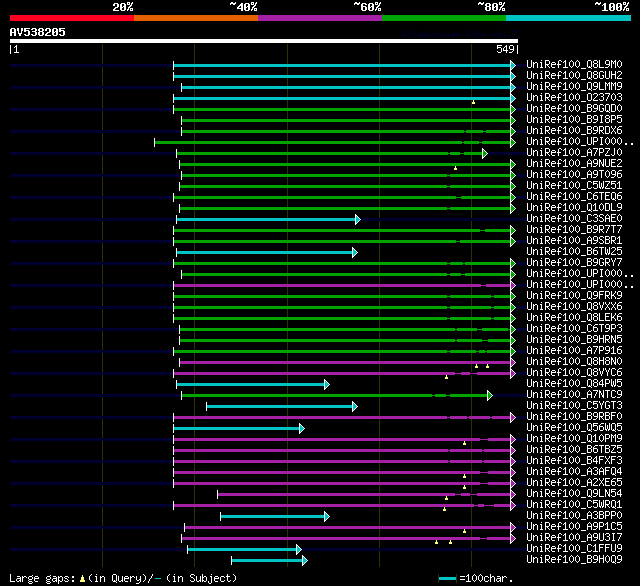Click the =100char. scale legend
The width and height of the screenshot is (640, 586).
(x=476, y=578)
